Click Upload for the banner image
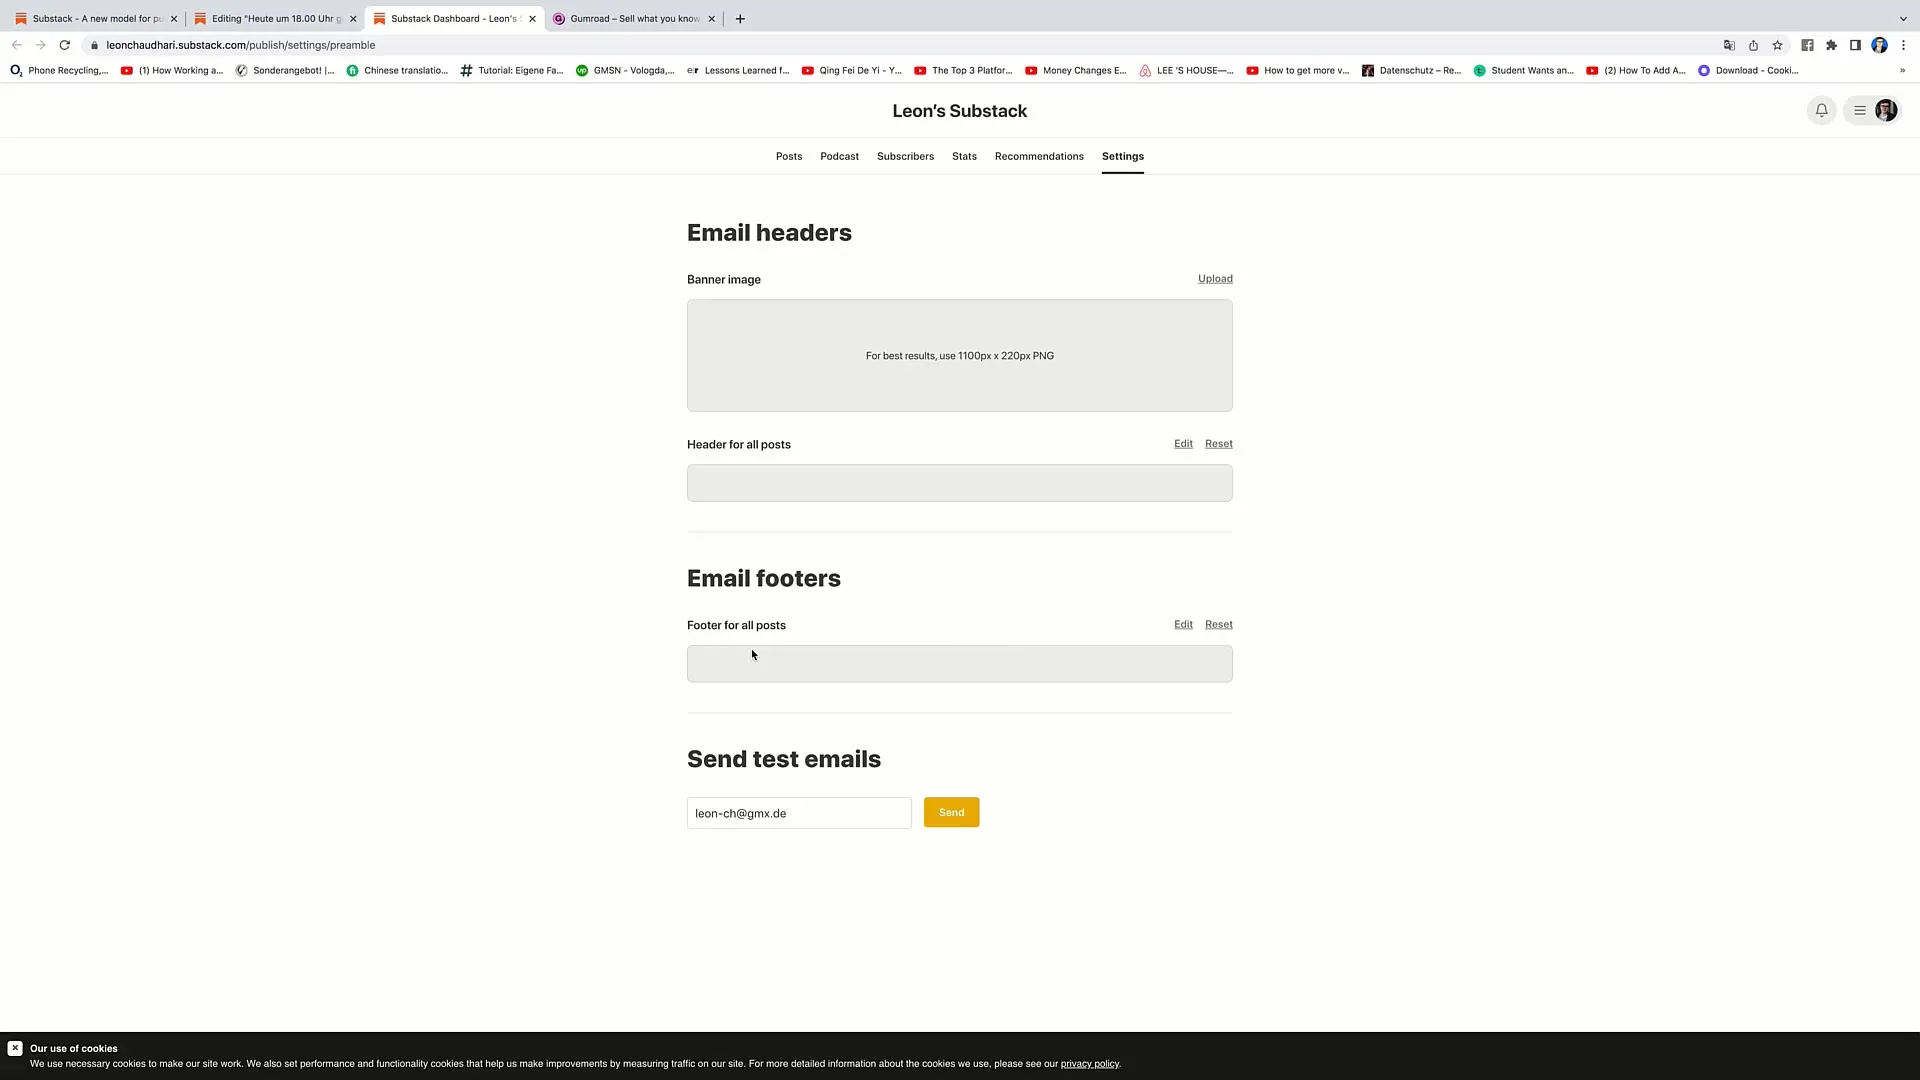The height and width of the screenshot is (1080, 1920). coord(1215,278)
